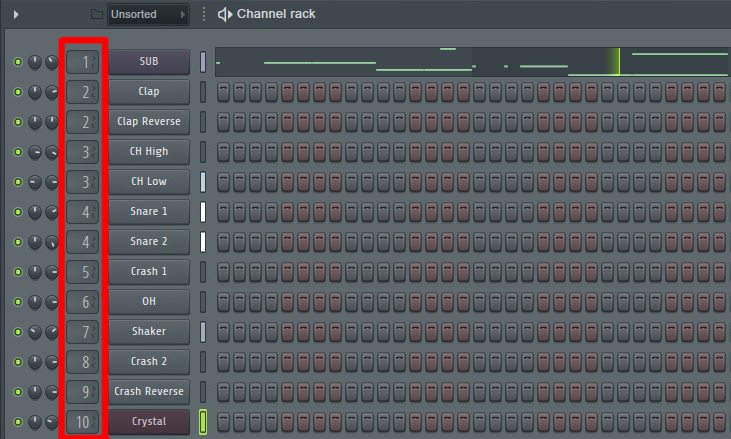The image size is (731, 439).
Task: Click the folder icon beside Unsorted
Action: coord(97,14)
